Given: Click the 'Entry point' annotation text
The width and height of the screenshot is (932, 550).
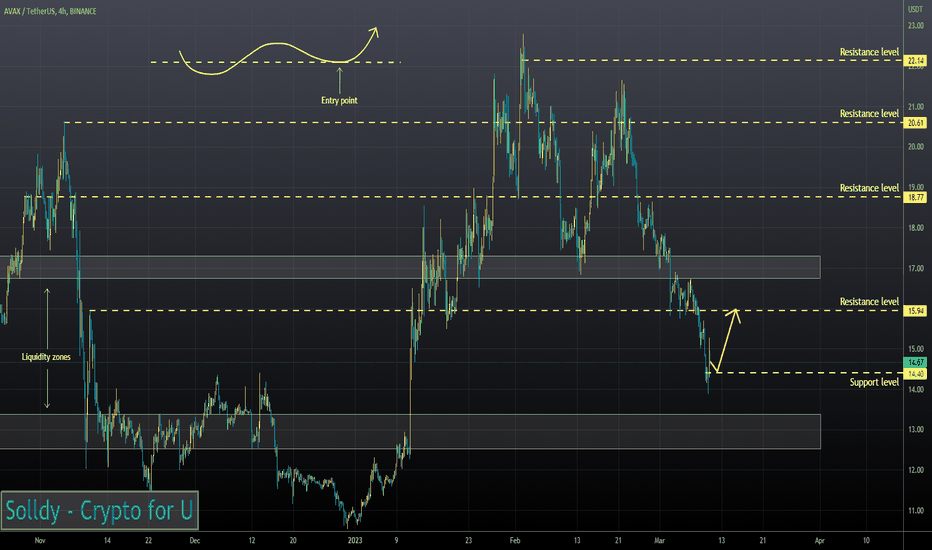Looking at the screenshot, I should tap(339, 100).
